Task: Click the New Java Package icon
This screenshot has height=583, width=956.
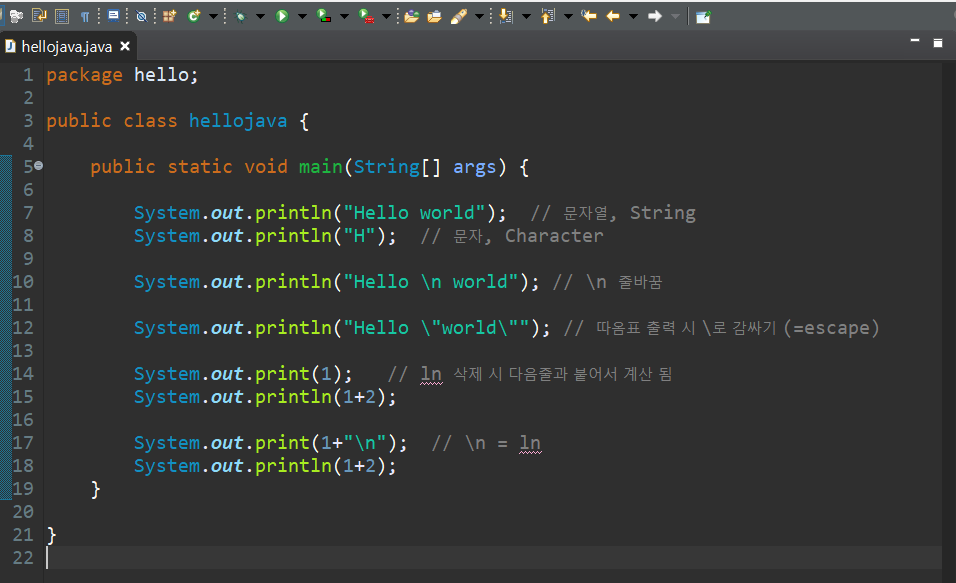Action: (x=169, y=16)
